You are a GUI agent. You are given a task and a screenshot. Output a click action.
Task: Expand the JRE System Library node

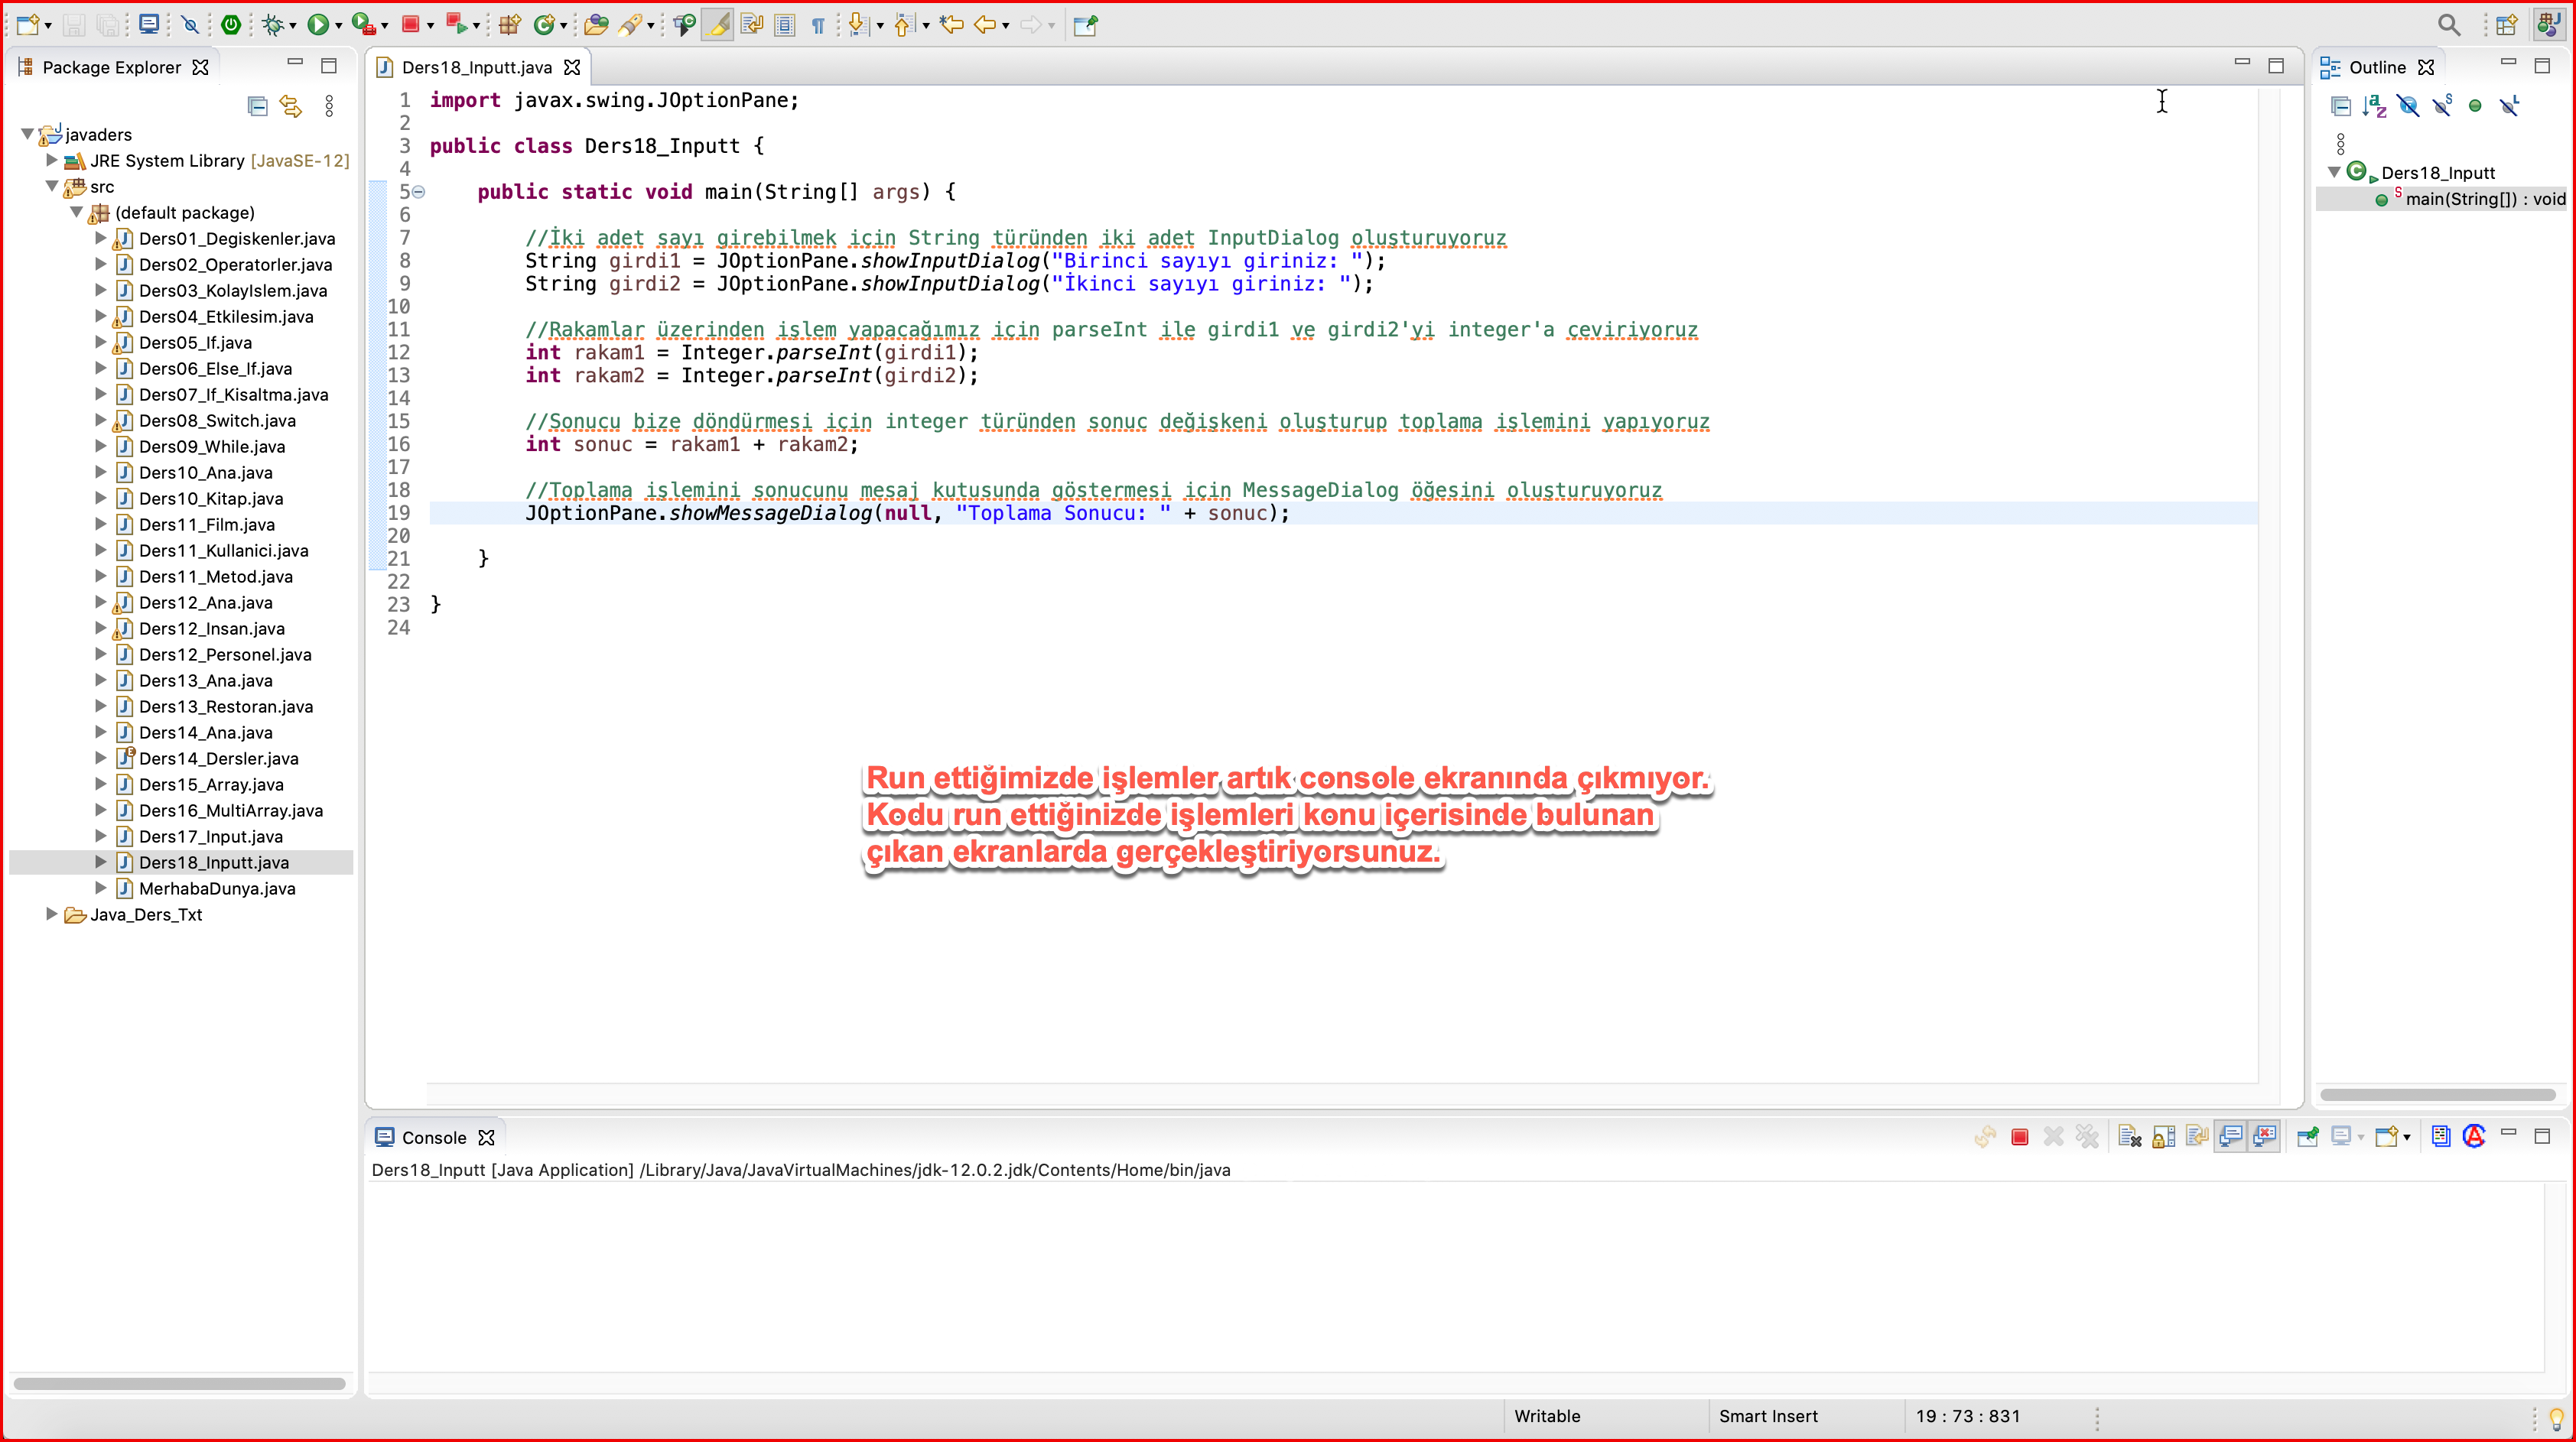(51, 160)
